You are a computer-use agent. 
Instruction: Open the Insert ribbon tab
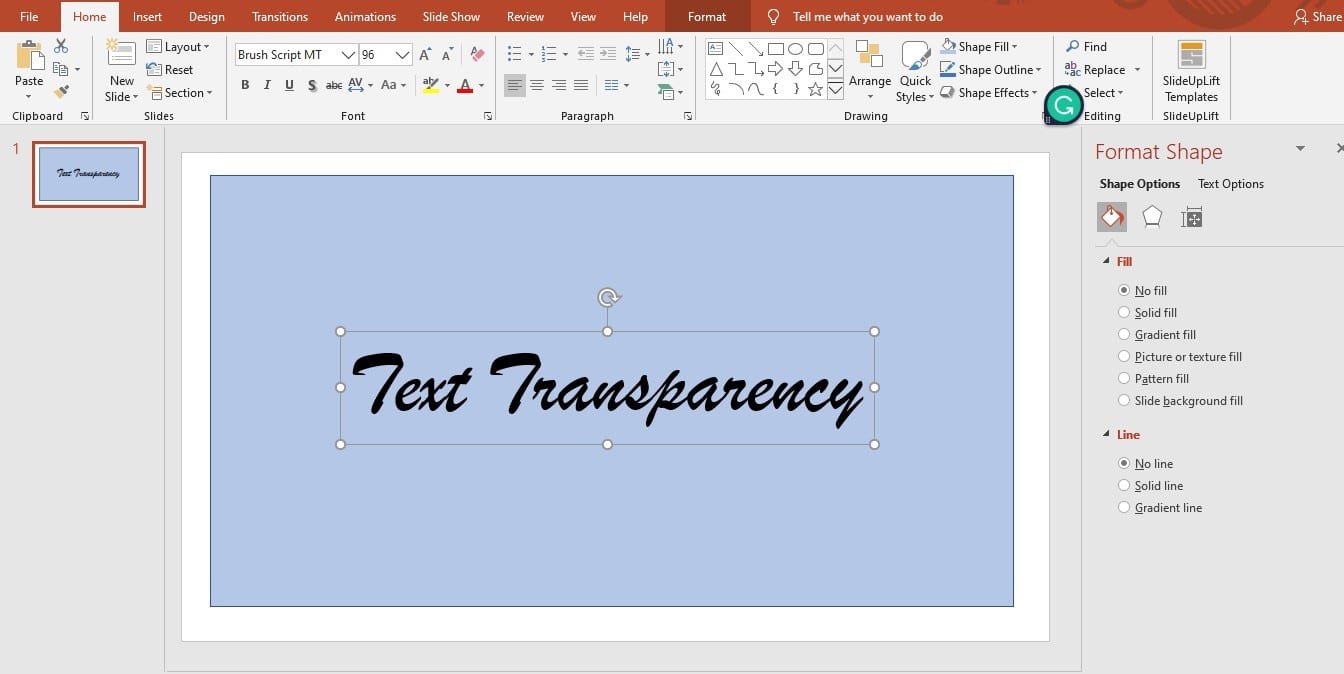[x=147, y=17]
